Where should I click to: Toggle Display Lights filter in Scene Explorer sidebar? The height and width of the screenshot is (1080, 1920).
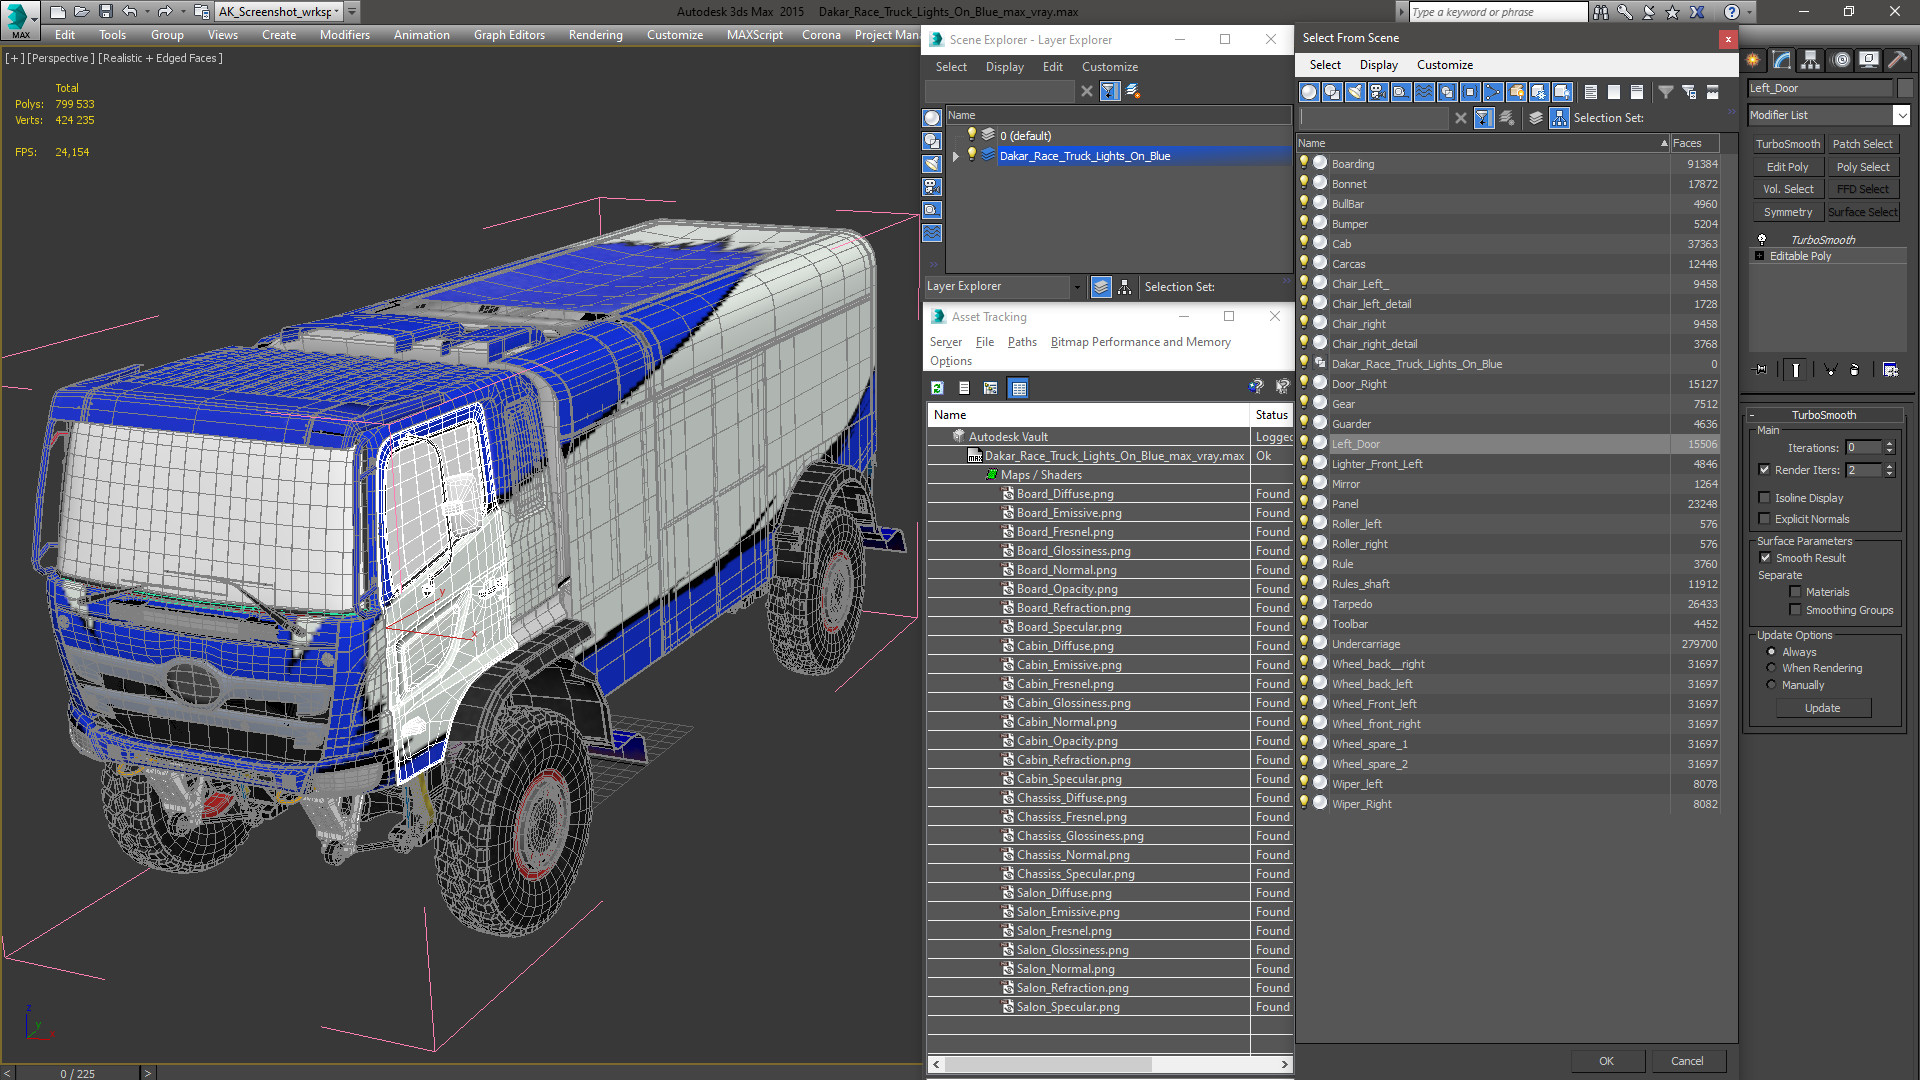coord(932,164)
